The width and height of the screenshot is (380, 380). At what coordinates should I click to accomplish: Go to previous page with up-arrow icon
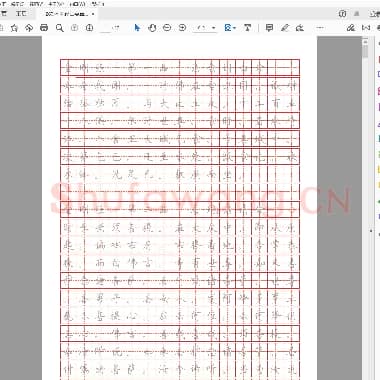click(75, 28)
